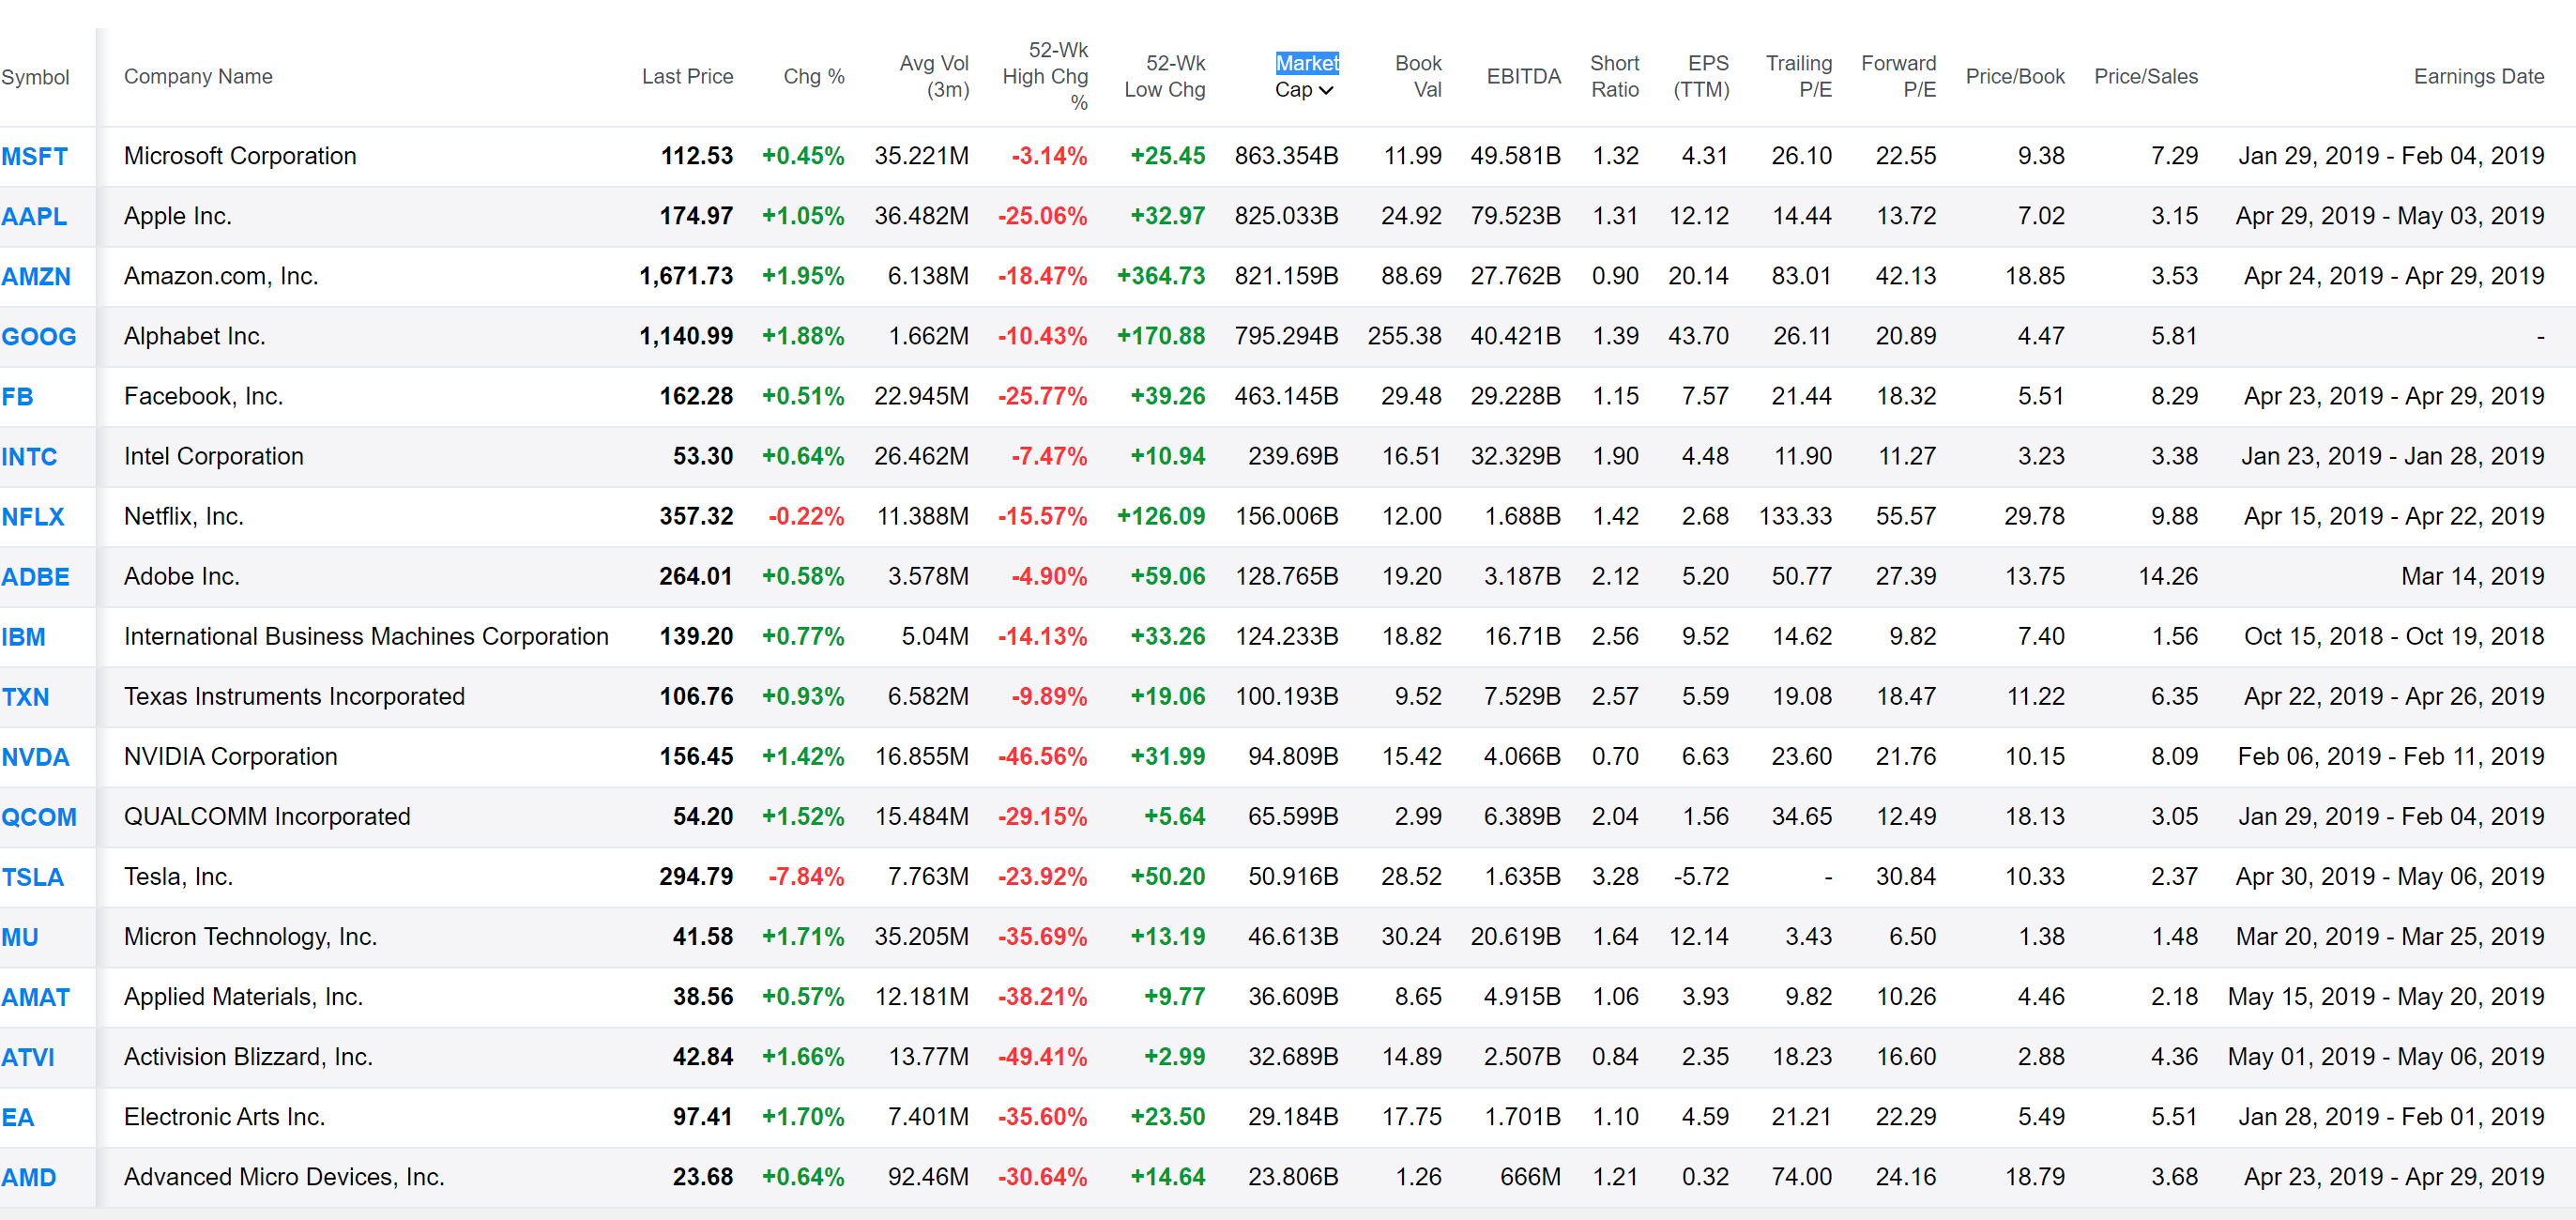The image size is (2576, 1220).
Task: Click Tesla's -7.84% change value
Action: tap(806, 876)
